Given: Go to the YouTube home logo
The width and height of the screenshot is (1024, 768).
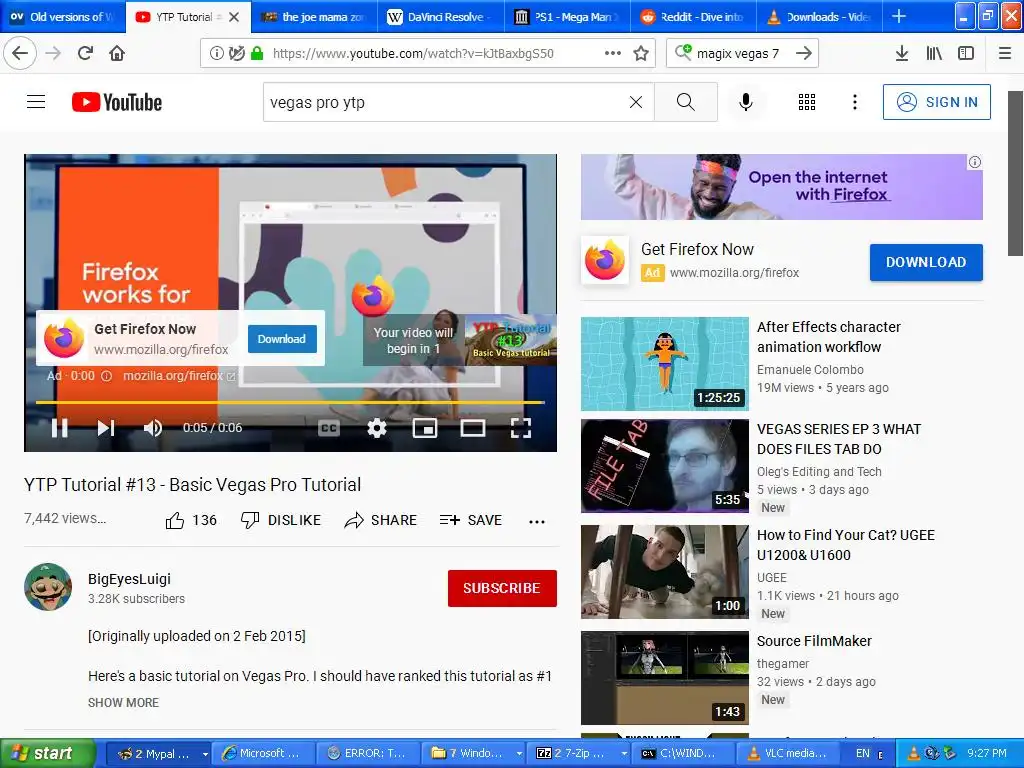Looking at the screenshot, I should pyautogui.click(x=117, y=102).
